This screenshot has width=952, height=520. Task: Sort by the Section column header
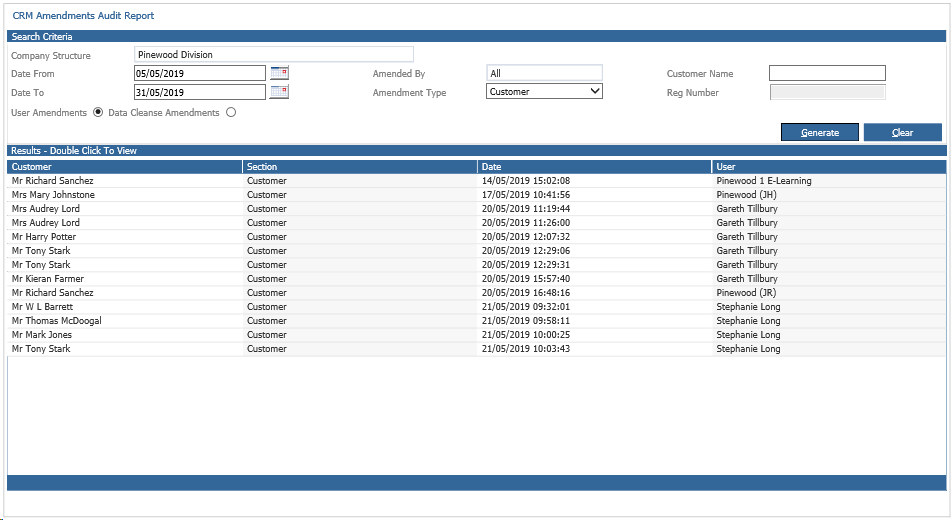[x=359, y=166]
